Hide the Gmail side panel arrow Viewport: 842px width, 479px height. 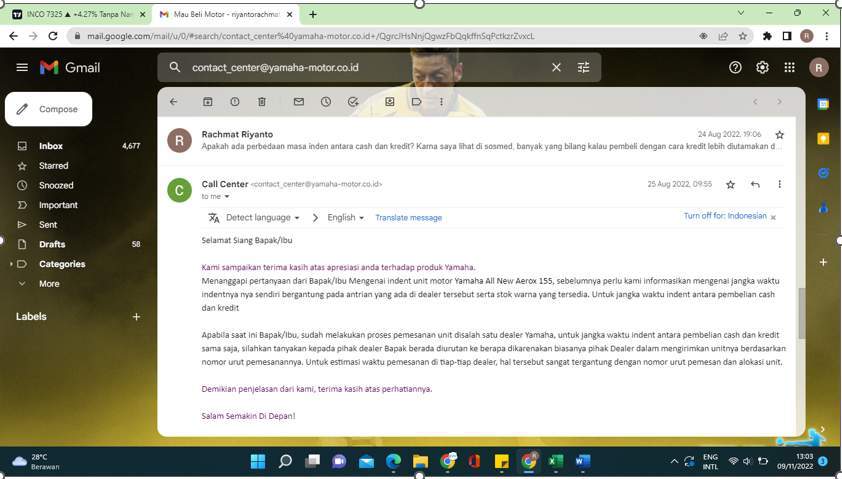click(x=822, y=429)
